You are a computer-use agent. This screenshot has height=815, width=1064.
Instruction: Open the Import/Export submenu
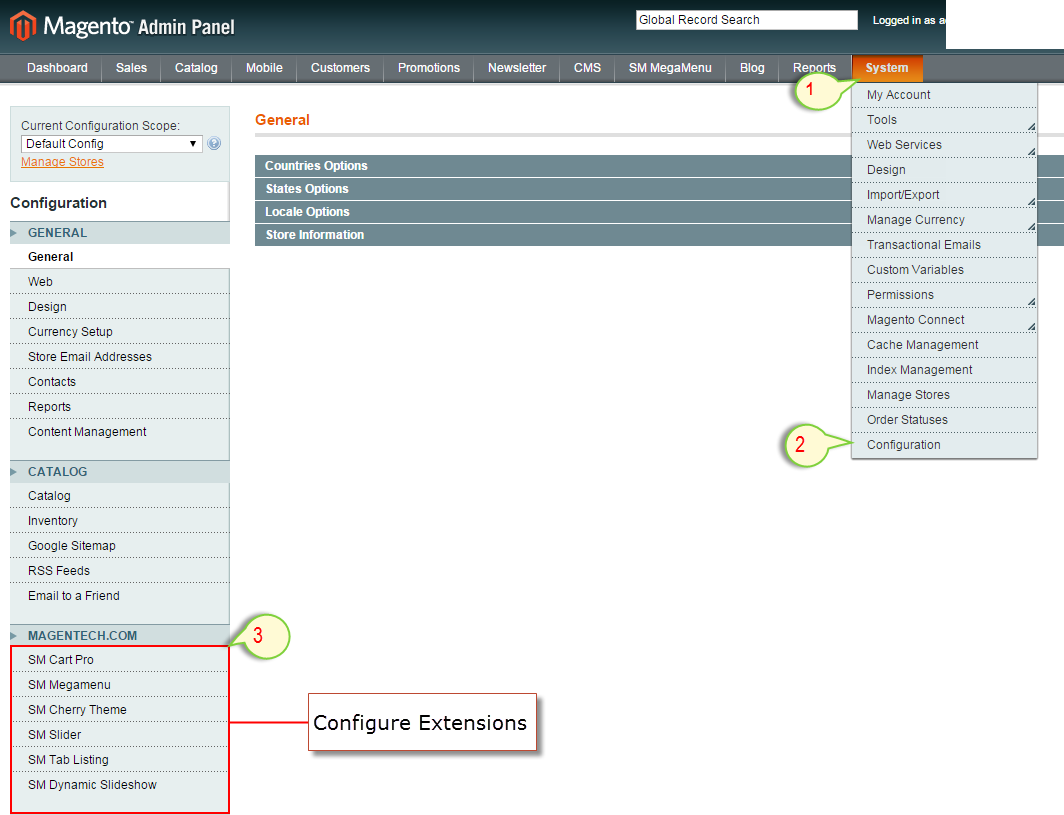click(944, 195)
